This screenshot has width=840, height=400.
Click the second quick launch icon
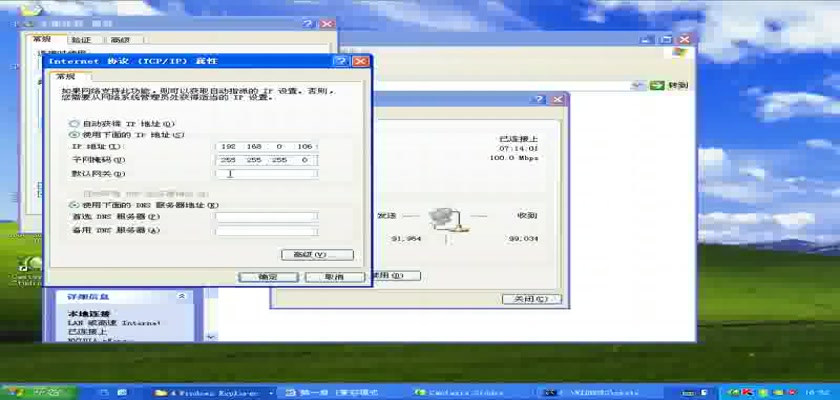(122, 393)
